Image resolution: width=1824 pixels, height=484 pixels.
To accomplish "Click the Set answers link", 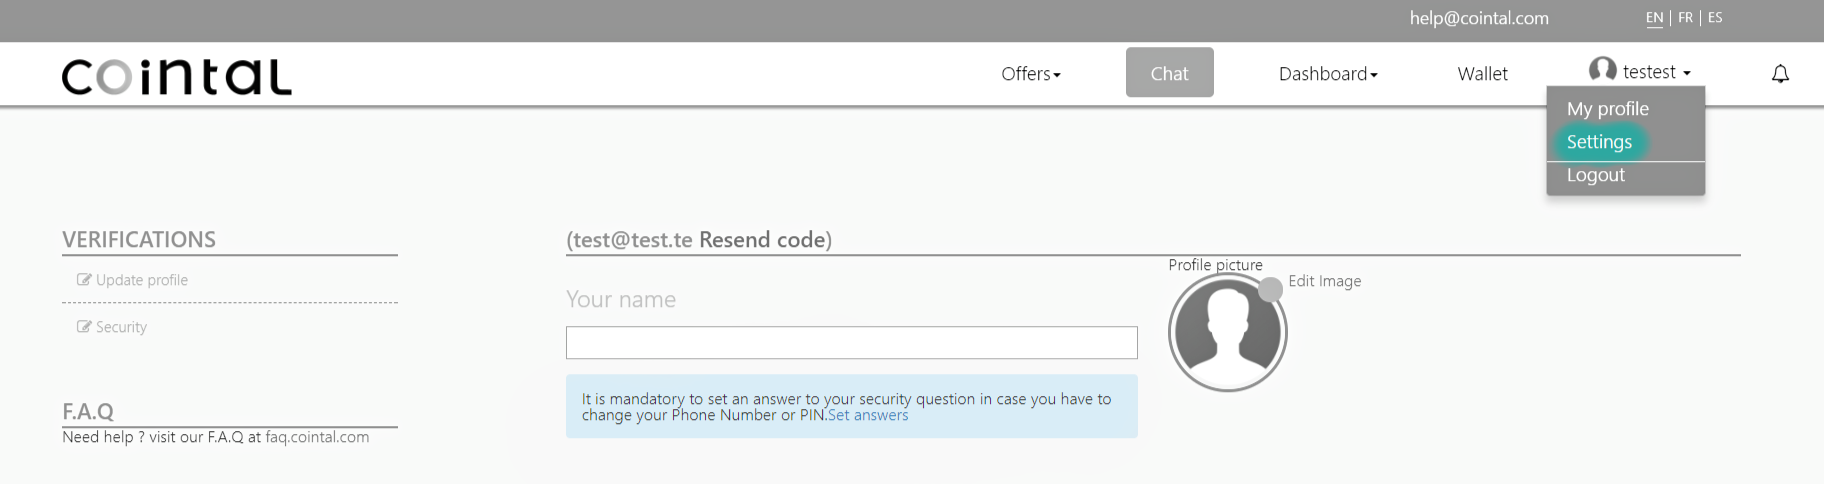I will coord(868,415).
